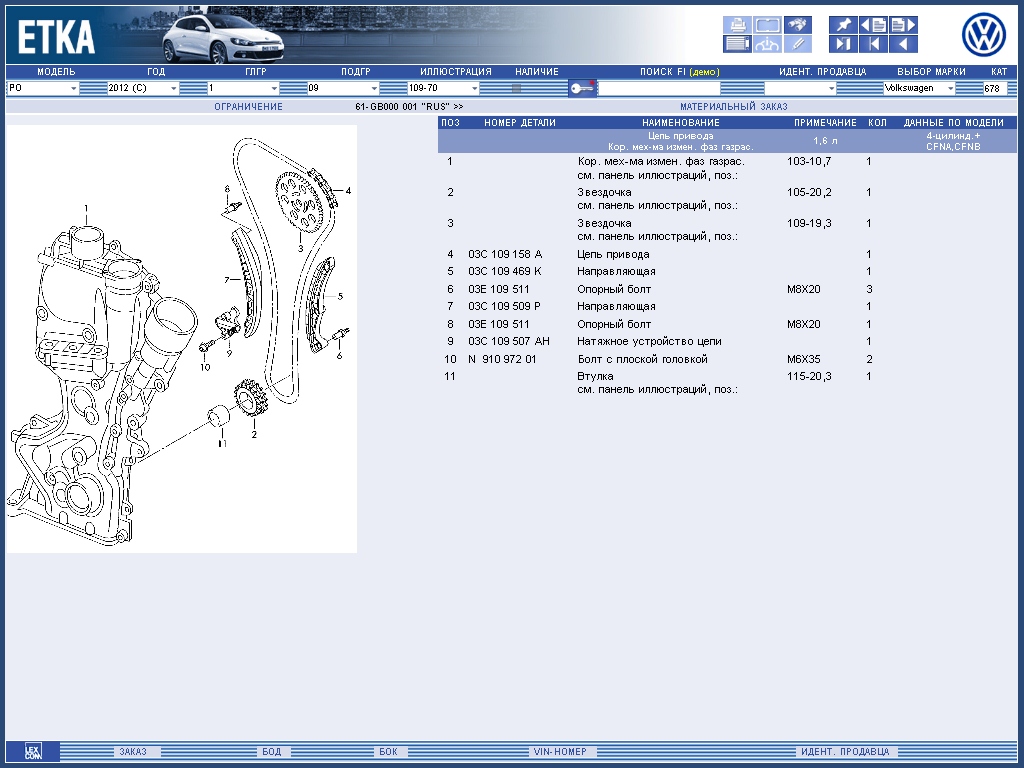Open the ЗАКАЗ tab in bottom bar
Screen dimensions: 1024x768
click(132, 752)
